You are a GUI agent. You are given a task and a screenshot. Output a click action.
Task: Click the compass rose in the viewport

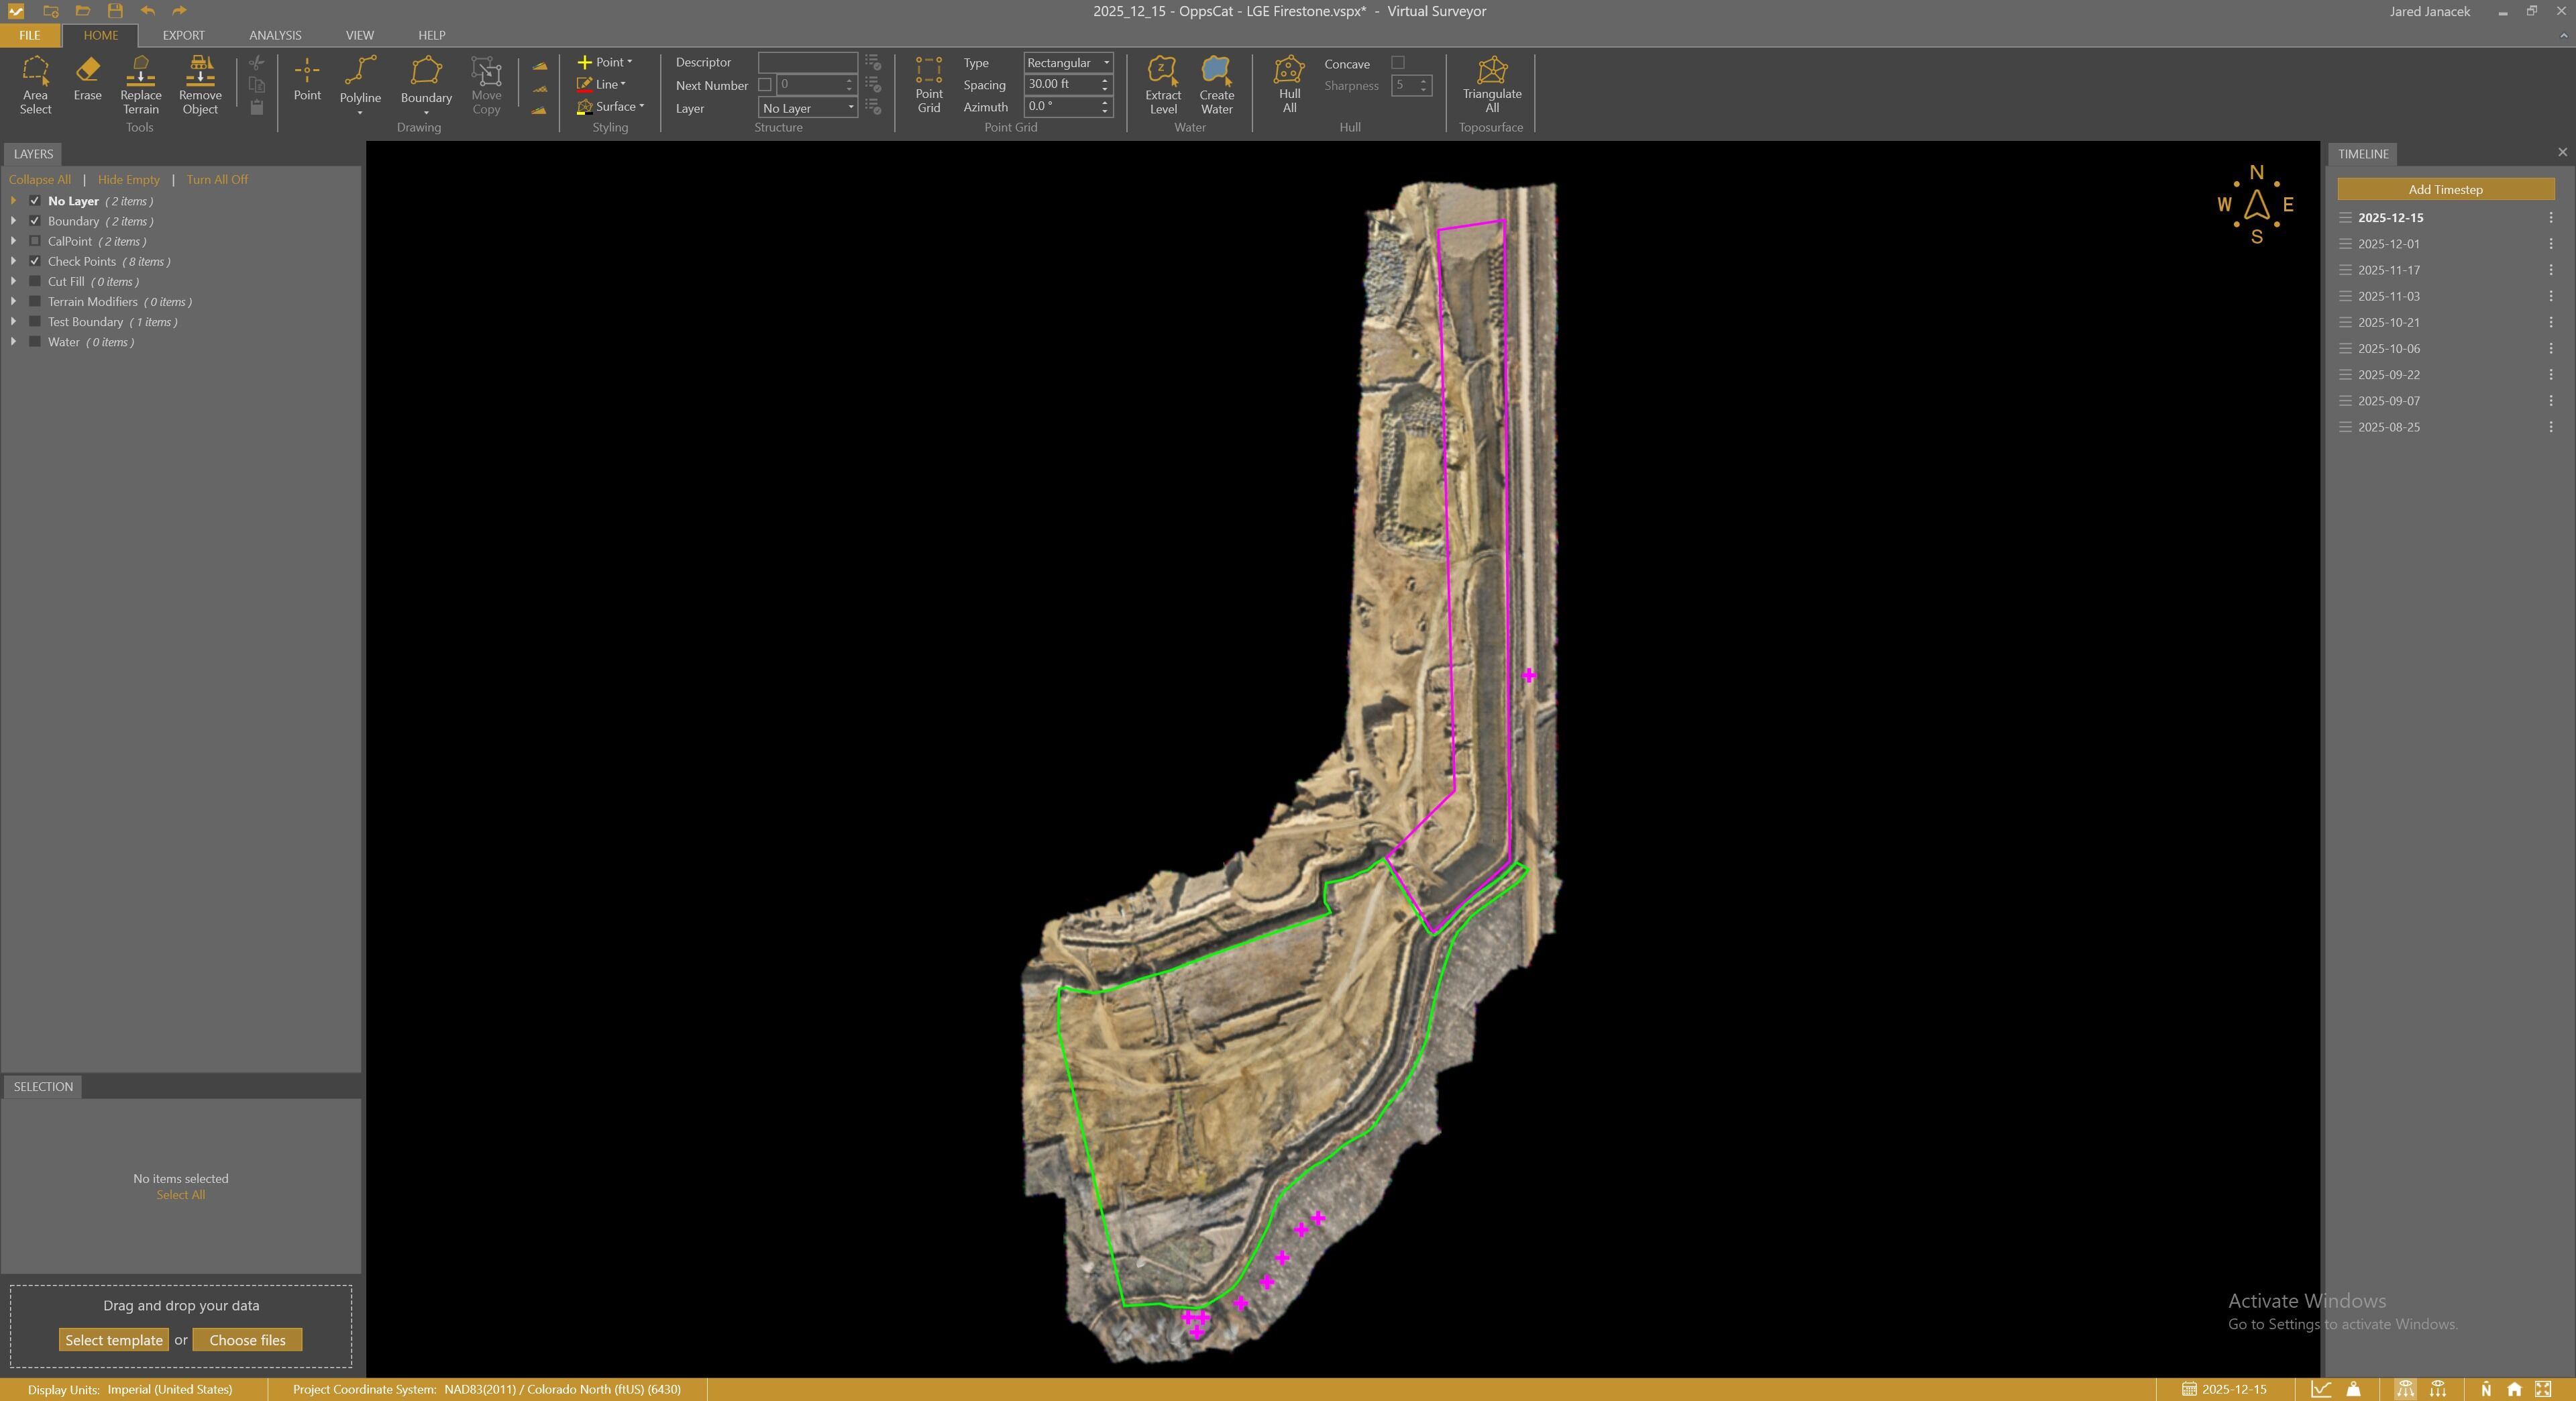tap(2256, 205)
